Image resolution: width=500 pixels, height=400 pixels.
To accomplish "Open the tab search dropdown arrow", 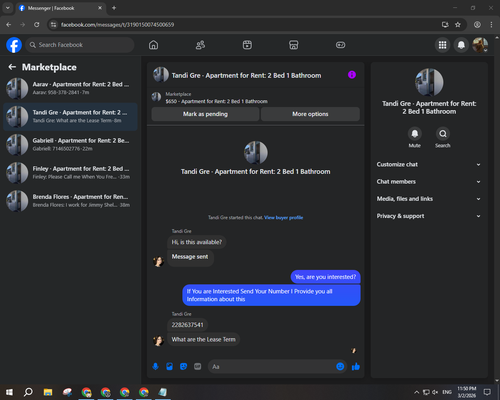I will (8, 8).
